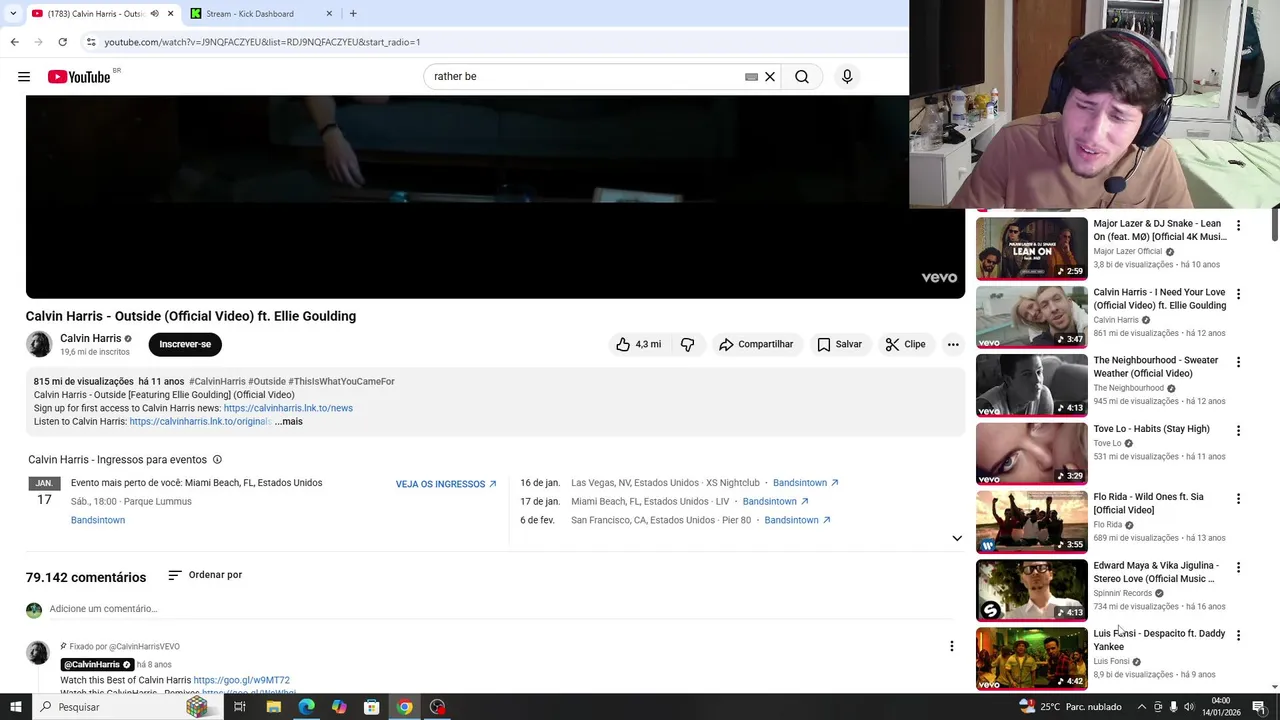Go back in browser history
This screenshot has width=1280, height=720.
[14, 42]
